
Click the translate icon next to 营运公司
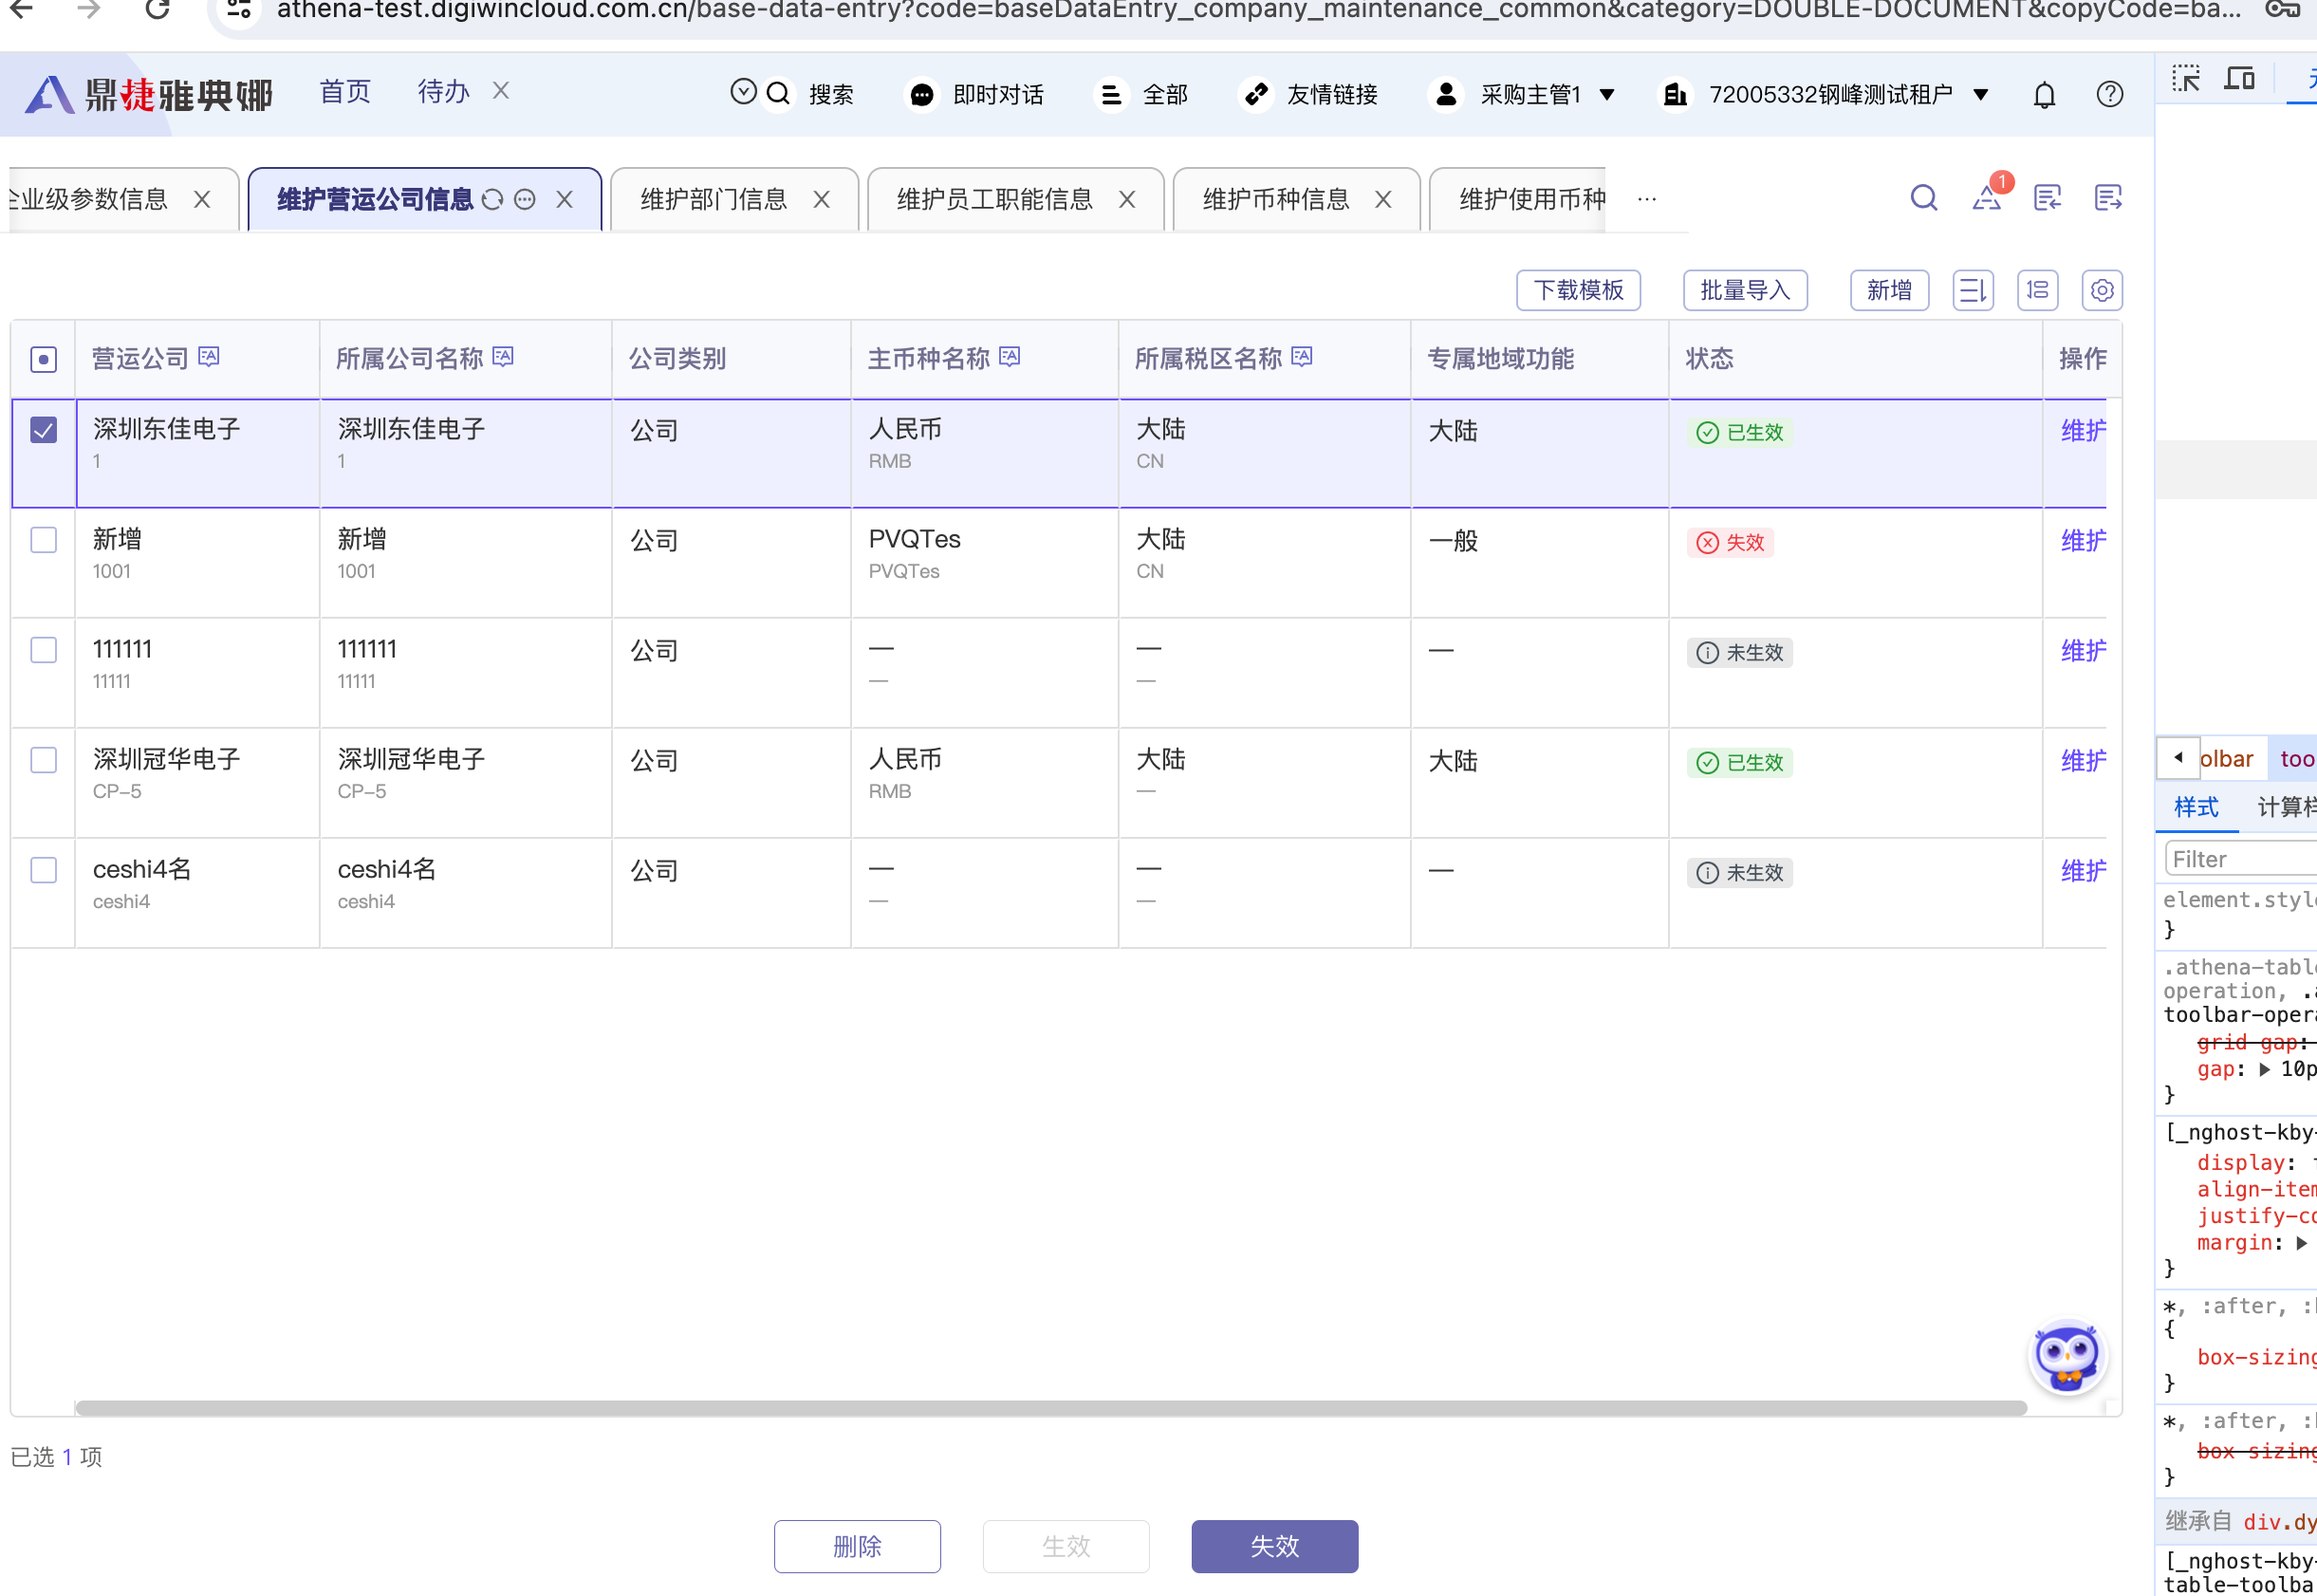[209, 357]
